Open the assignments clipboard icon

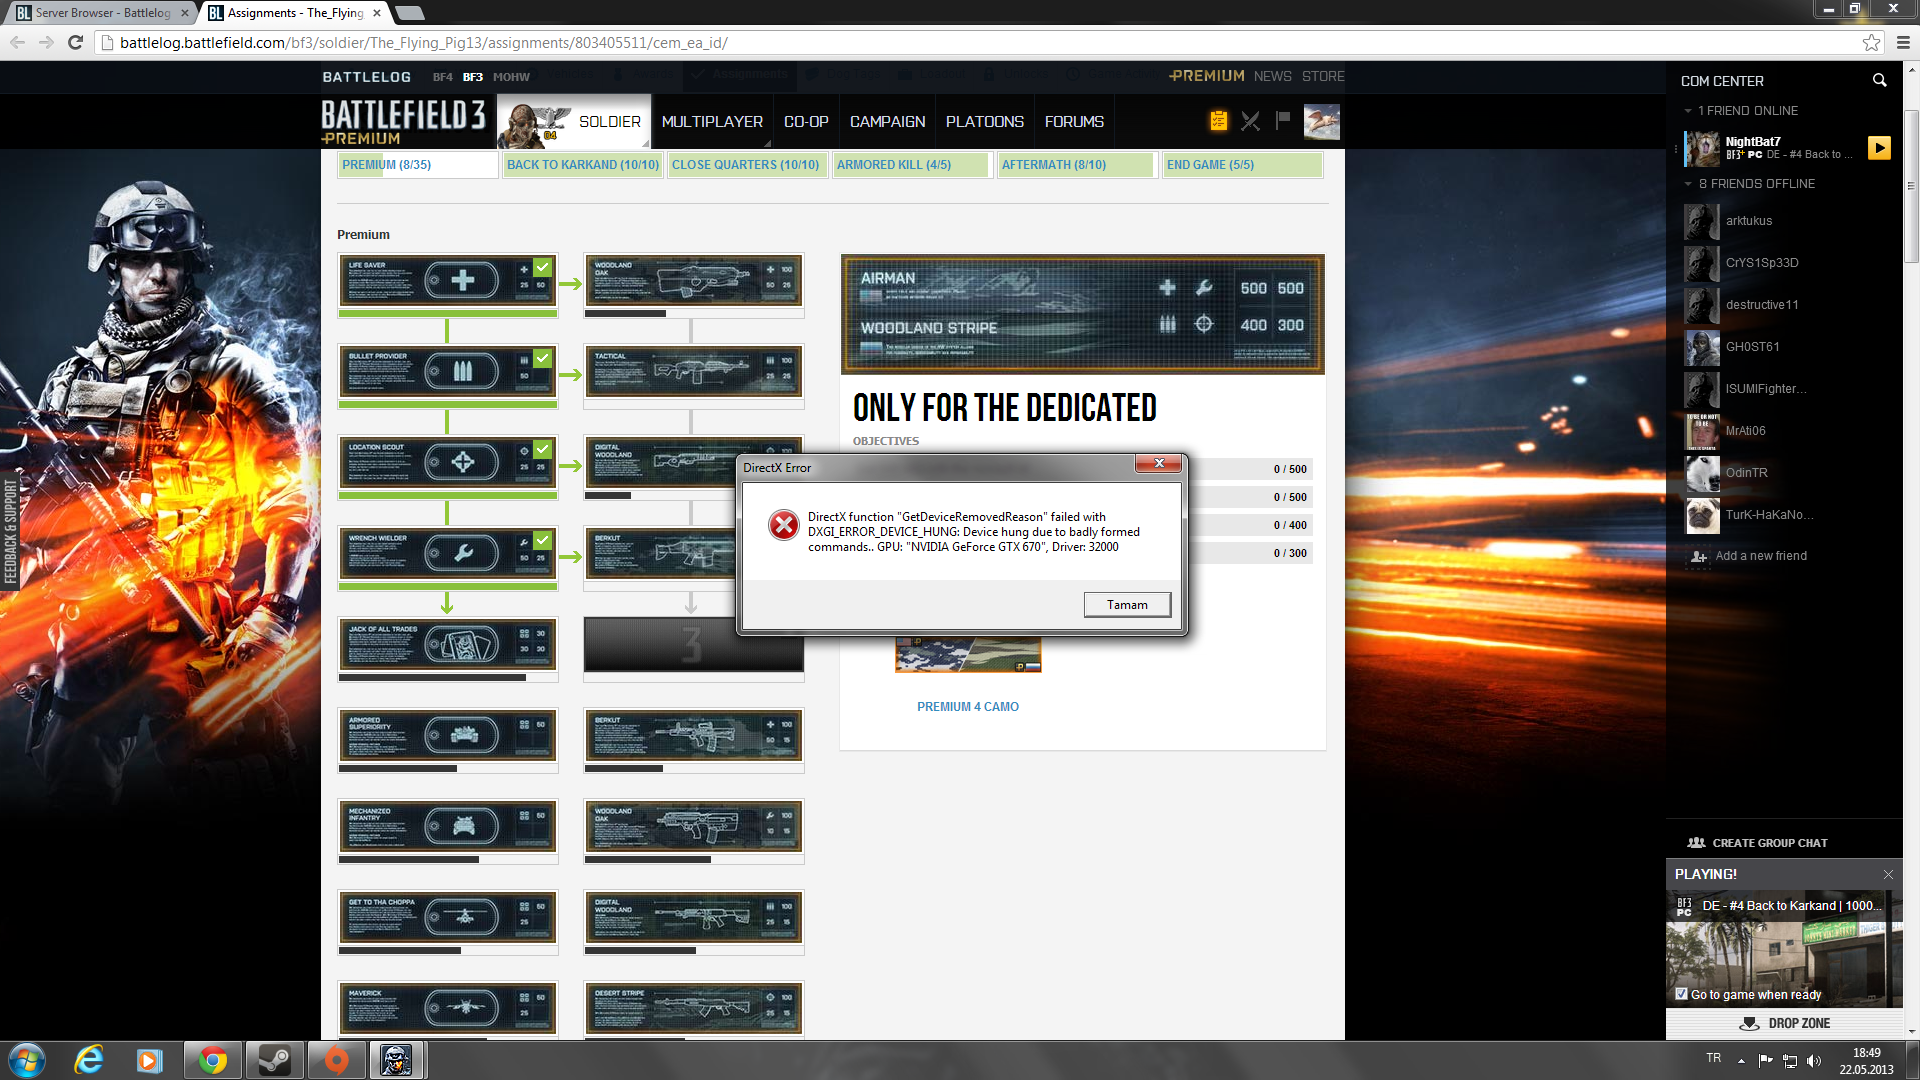pyautogui.click(x=1218, y=121)
